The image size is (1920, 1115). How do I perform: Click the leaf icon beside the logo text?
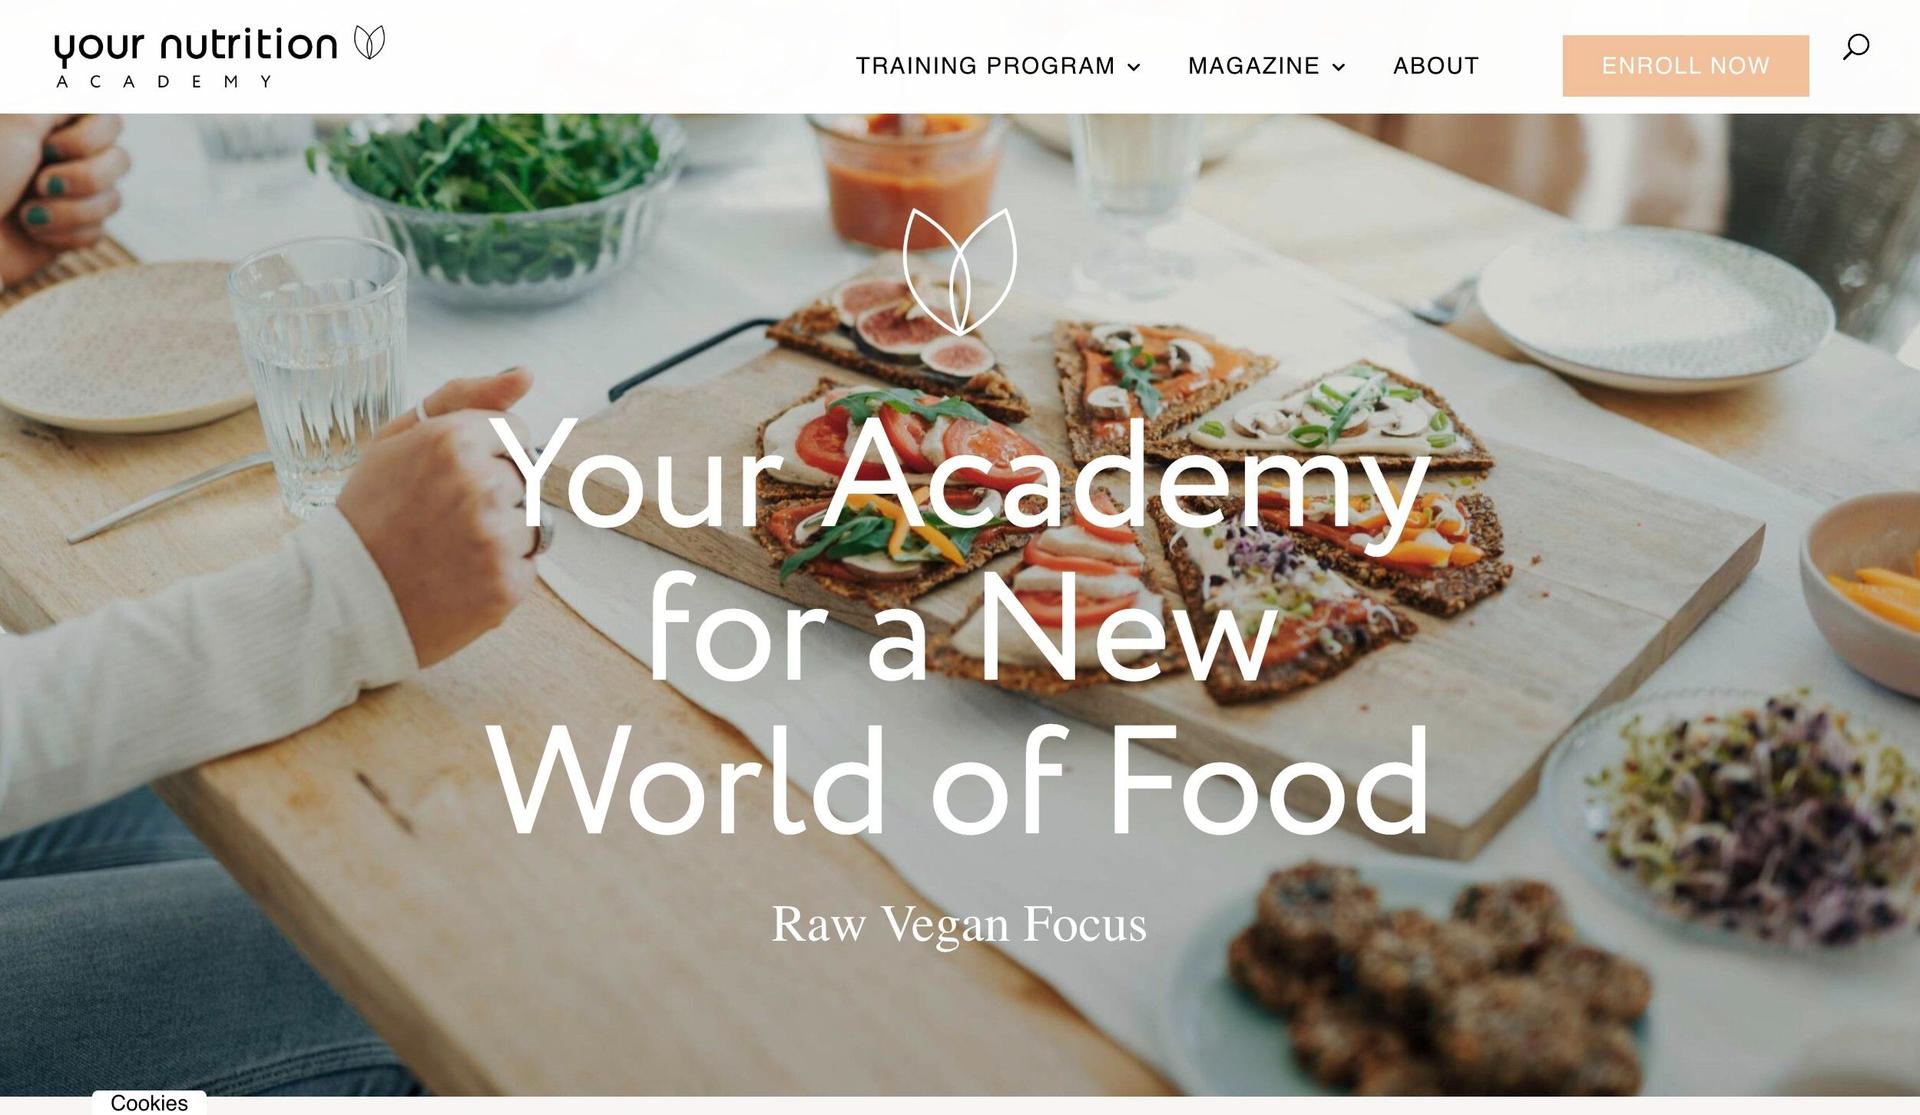click(369, 42)
